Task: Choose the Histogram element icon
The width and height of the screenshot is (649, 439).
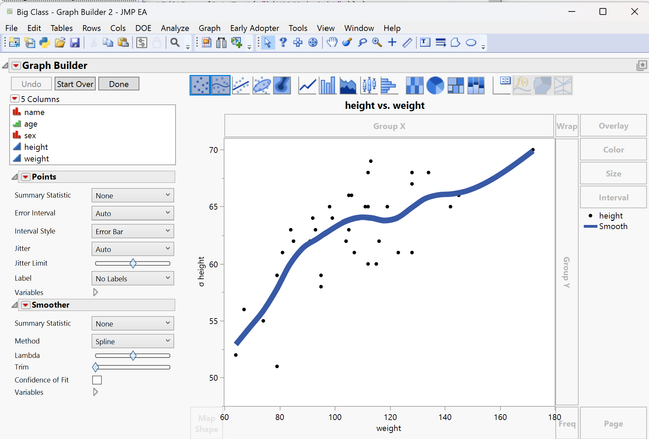Action: [388, 85]
